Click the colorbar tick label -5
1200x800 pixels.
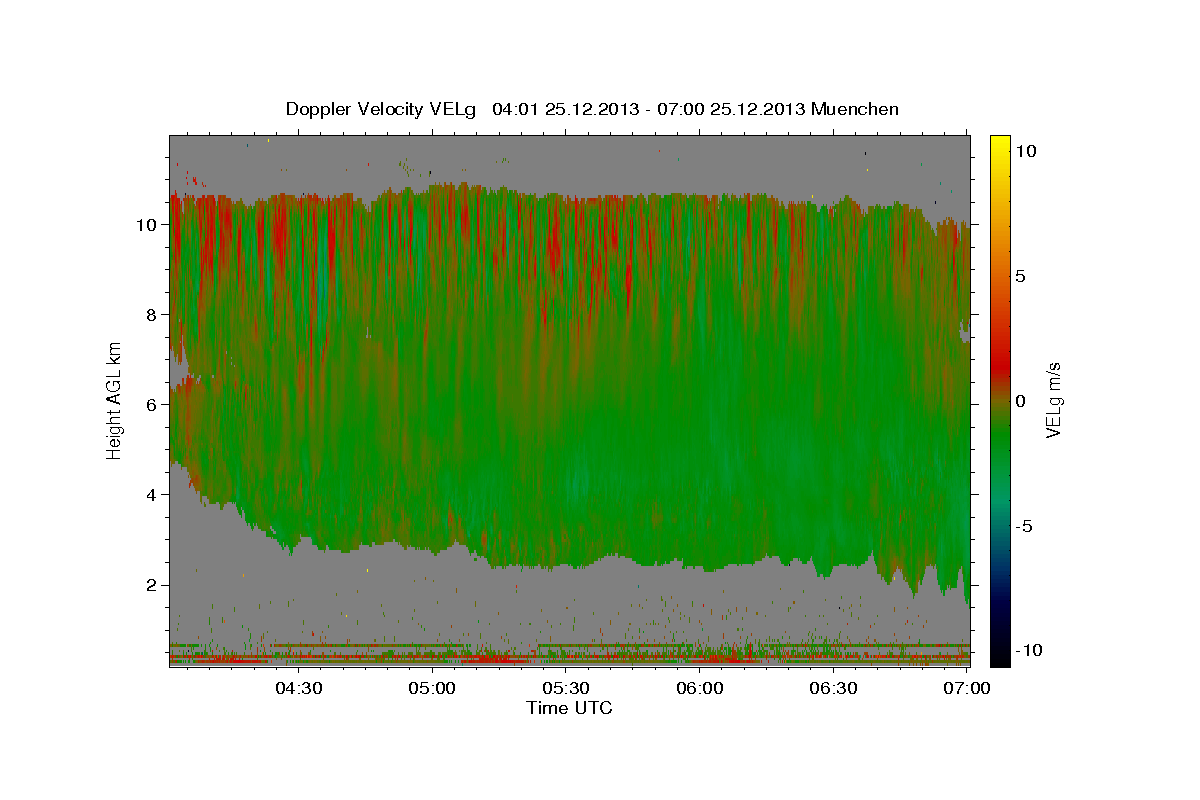tap(1026, 525)
